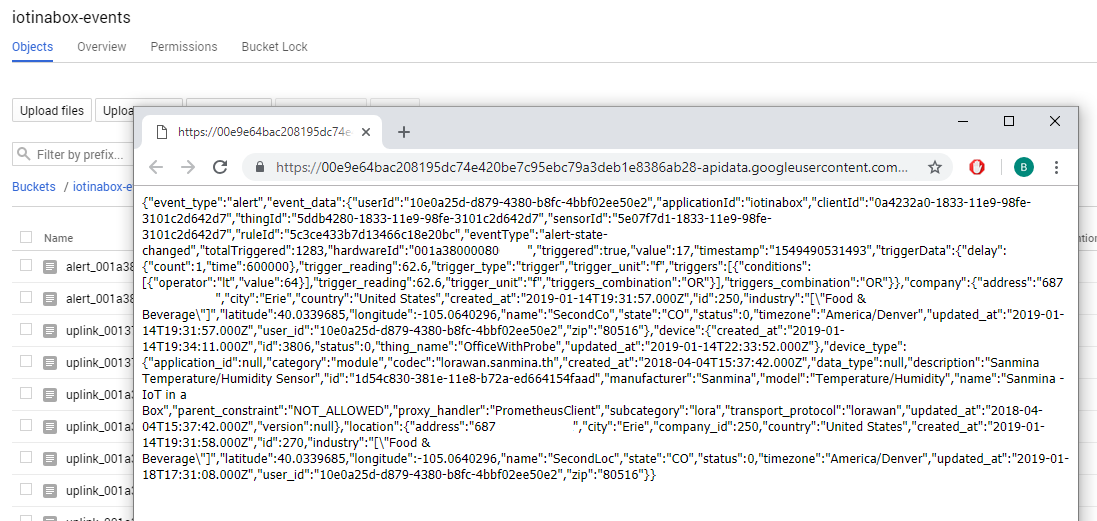
Task: Open Chrome's three-dot menu
Action: (x=1056, y=167)
